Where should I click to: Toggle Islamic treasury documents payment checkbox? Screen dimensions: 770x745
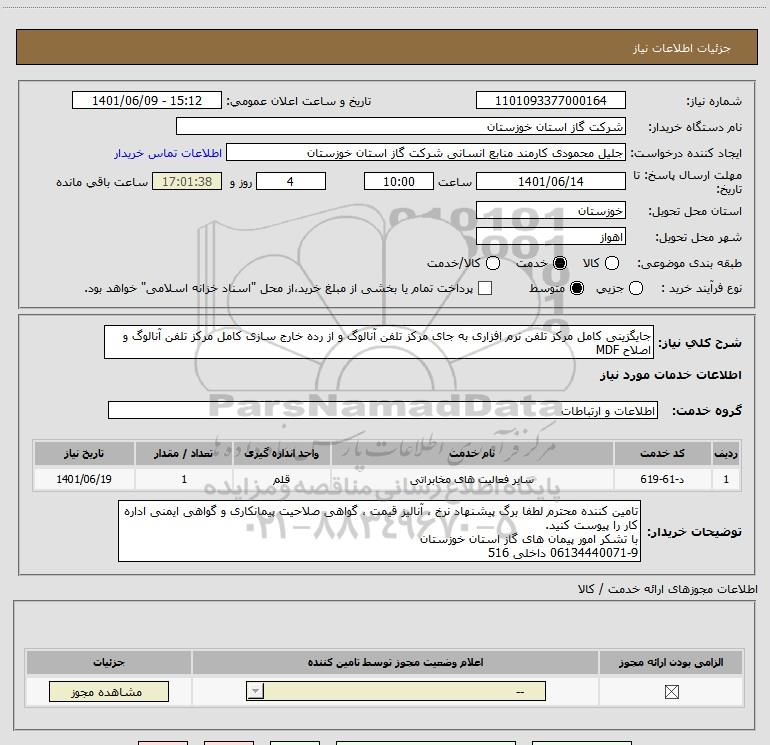[x=485, y=288]
